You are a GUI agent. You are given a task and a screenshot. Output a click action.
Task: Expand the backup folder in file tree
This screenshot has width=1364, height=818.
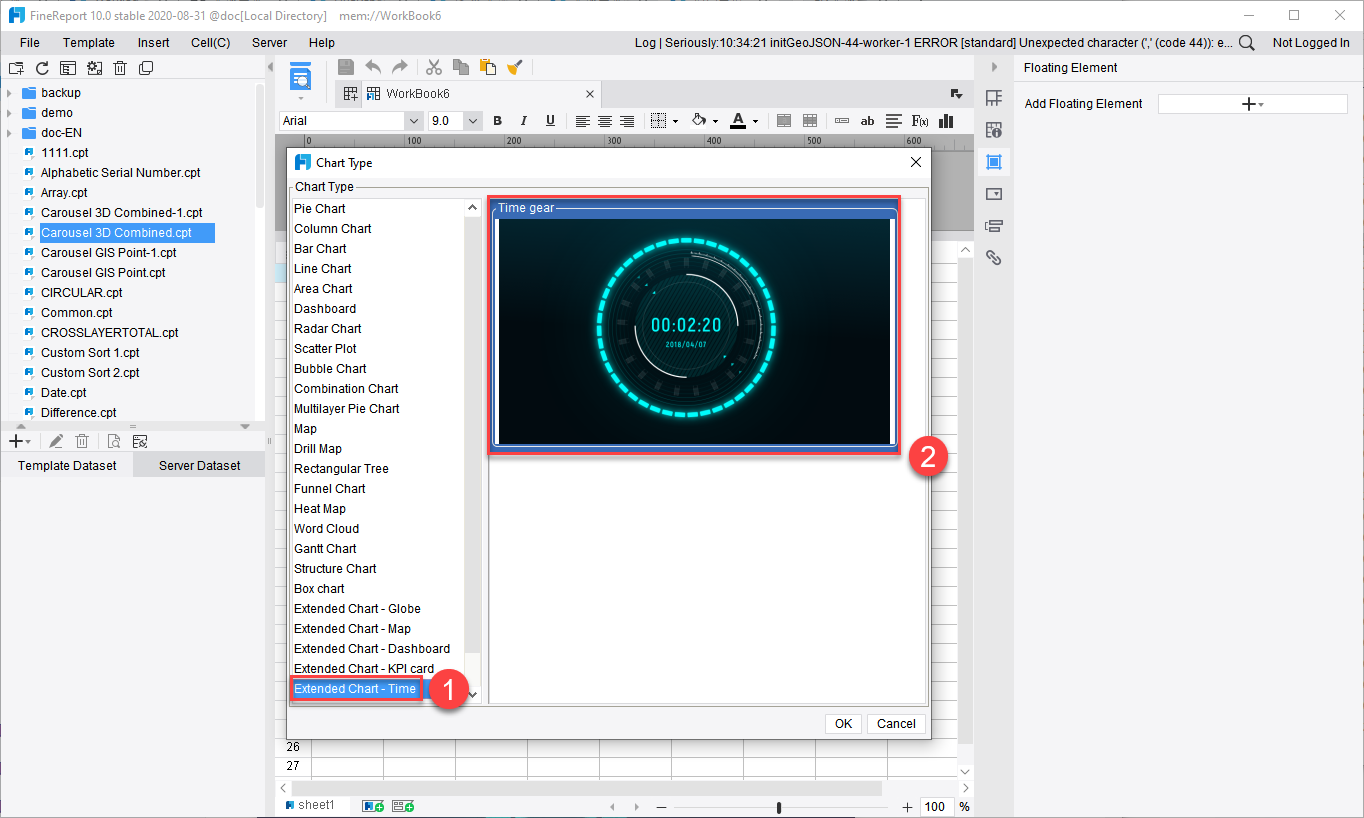point(9,93)
